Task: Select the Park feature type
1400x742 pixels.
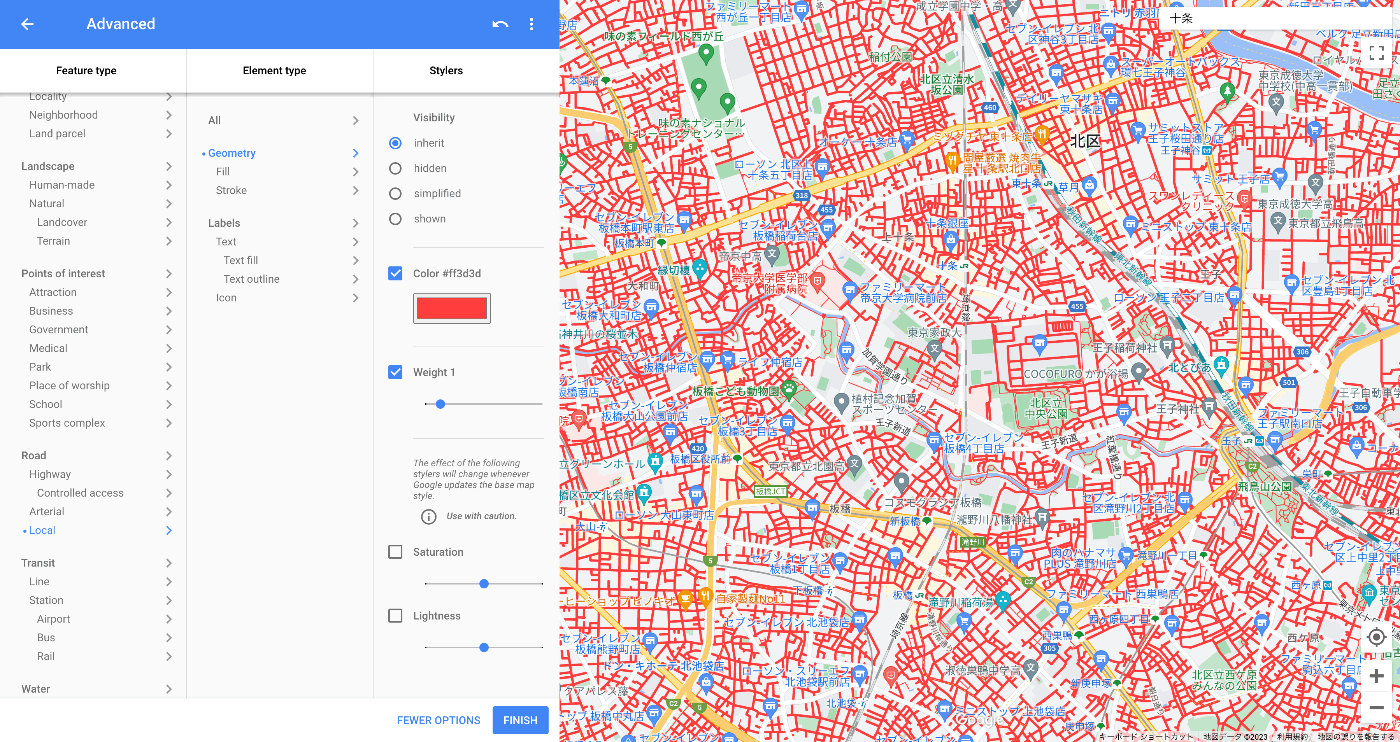Action: pos(40,367)
